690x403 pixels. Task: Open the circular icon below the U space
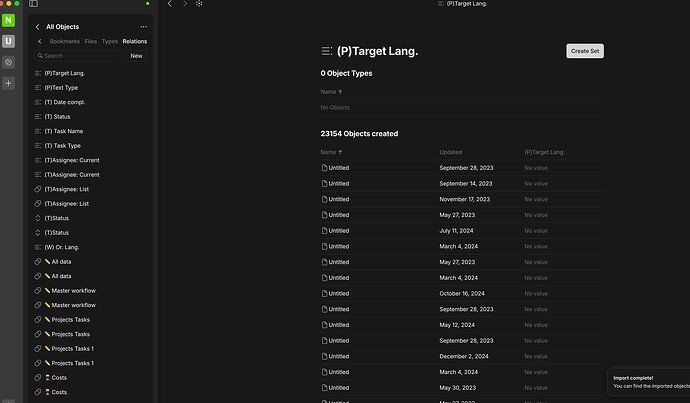pyautogui.click(x=8, y=62)
